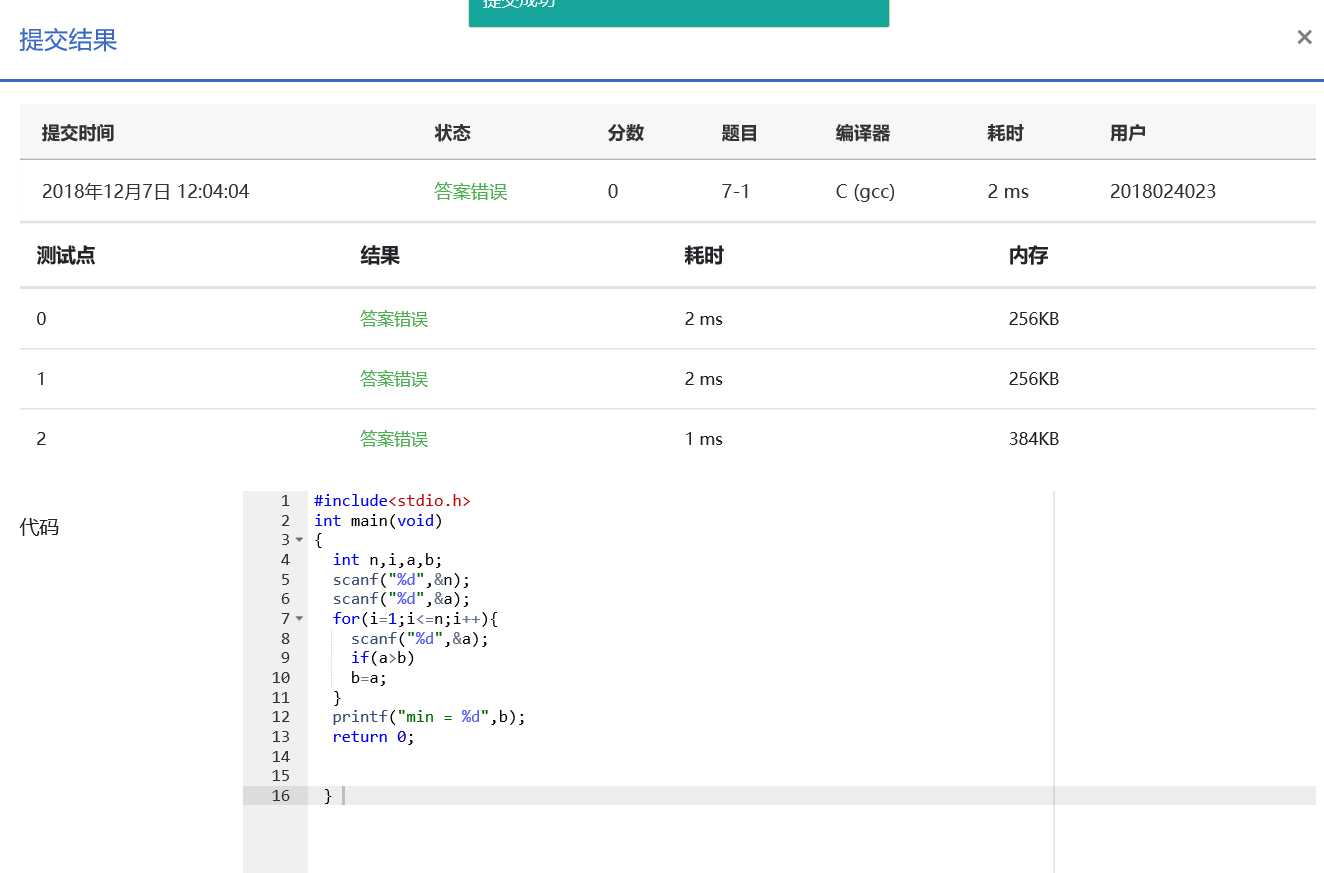Click the 答案错误 result for test point 1
1324x873 pixels.
point(394,379)
